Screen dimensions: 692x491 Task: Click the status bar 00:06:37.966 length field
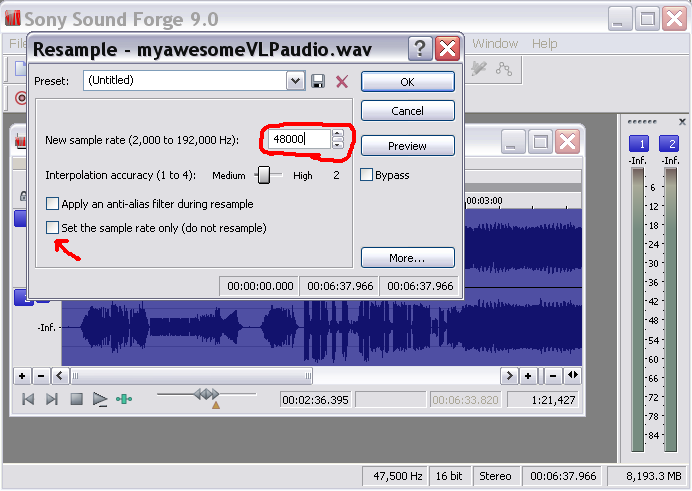click(x=563, y=476)
